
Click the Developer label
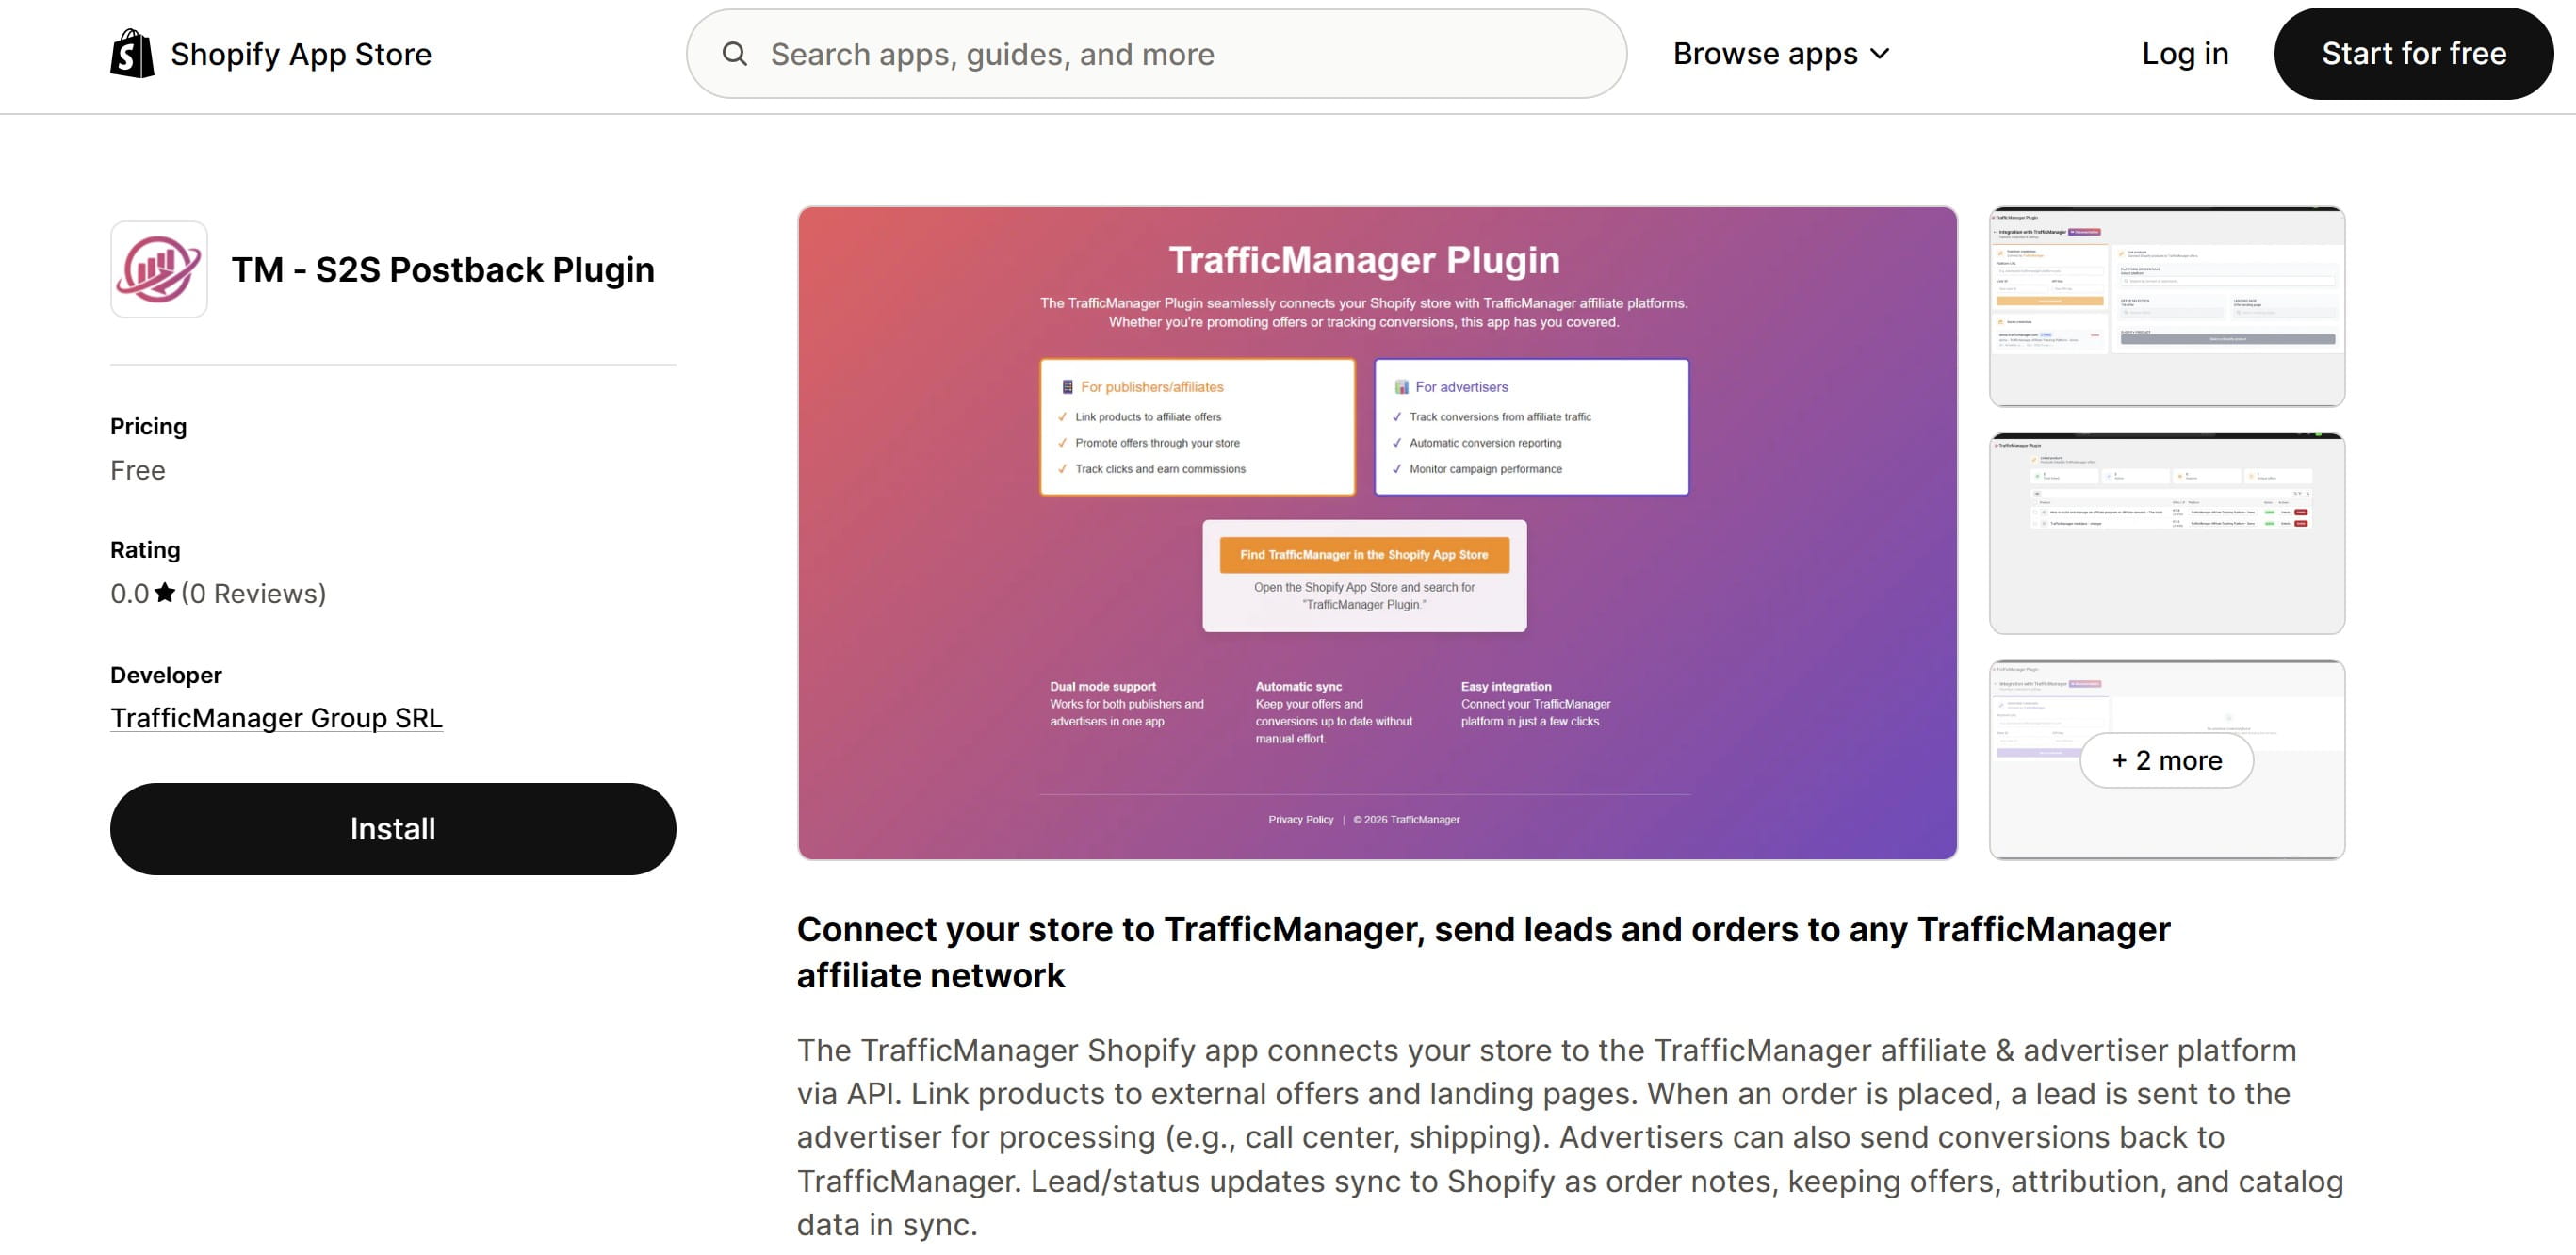[x=166, y=675]
